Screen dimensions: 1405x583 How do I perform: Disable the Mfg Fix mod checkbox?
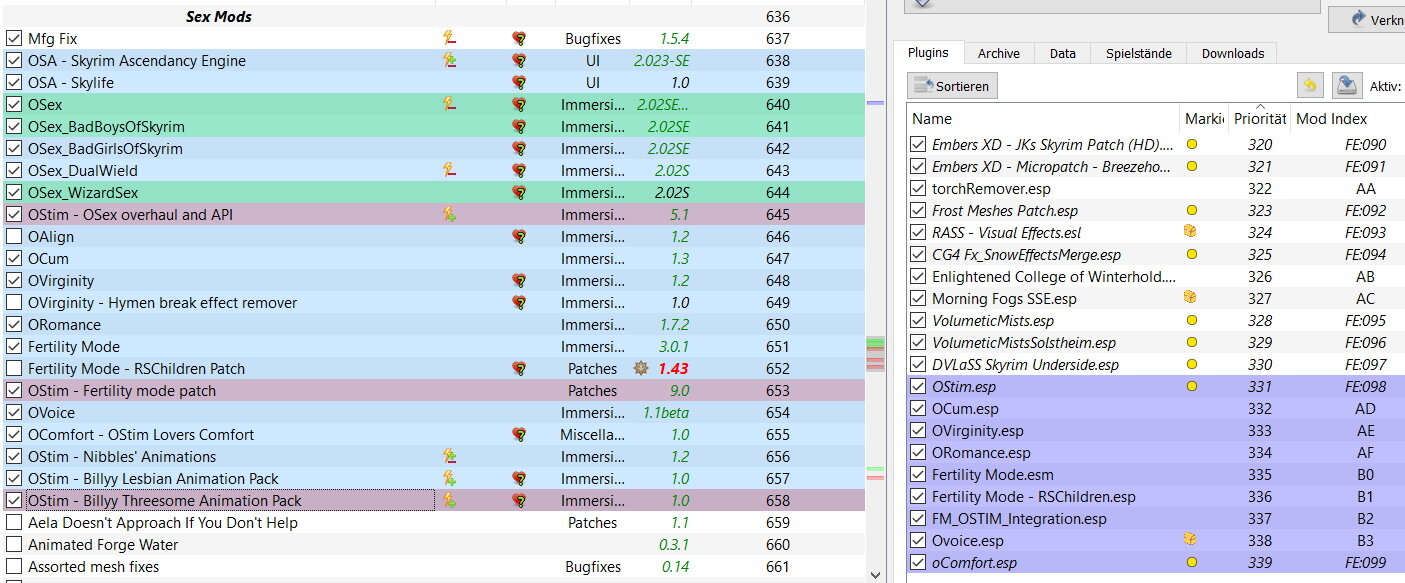[14, 39]
